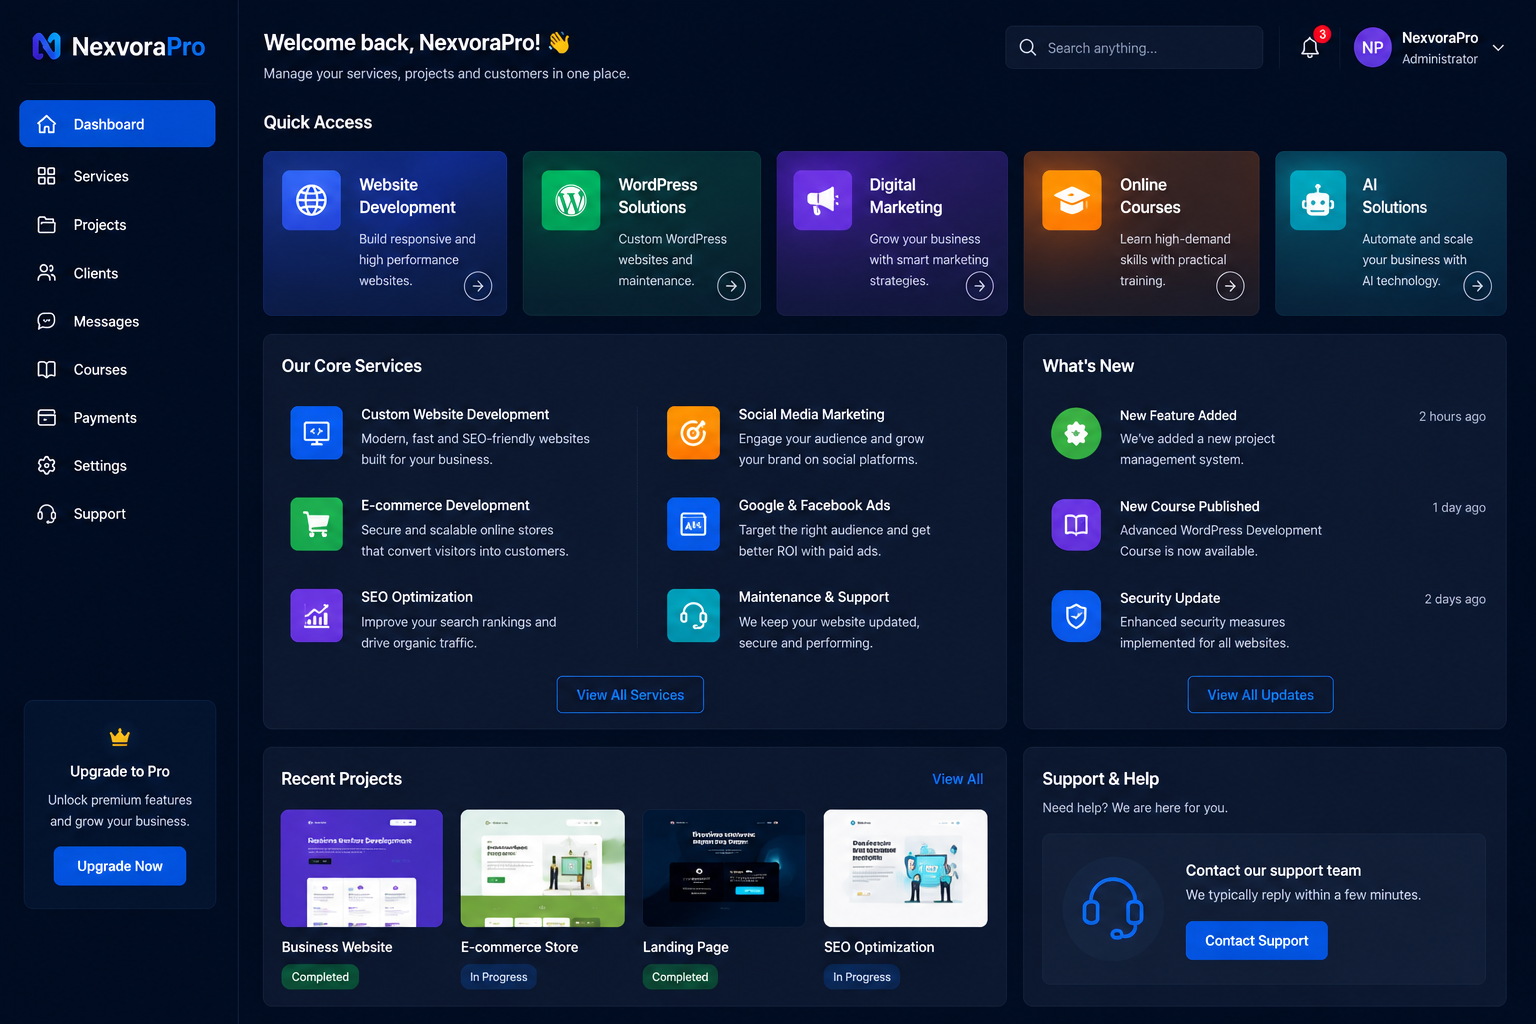Click the Contact Support button

pos(1256,941)
